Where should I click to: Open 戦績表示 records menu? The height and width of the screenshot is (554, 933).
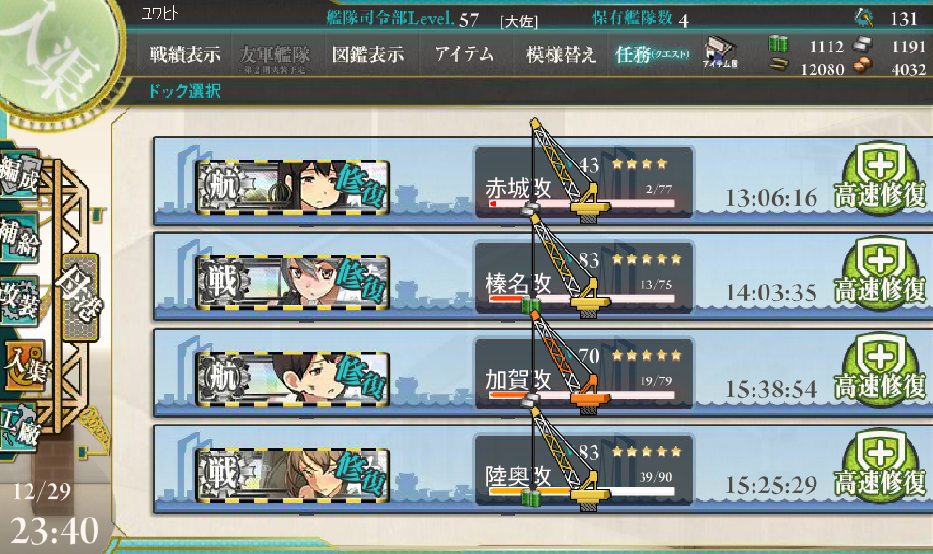click(x=185, y=55)
